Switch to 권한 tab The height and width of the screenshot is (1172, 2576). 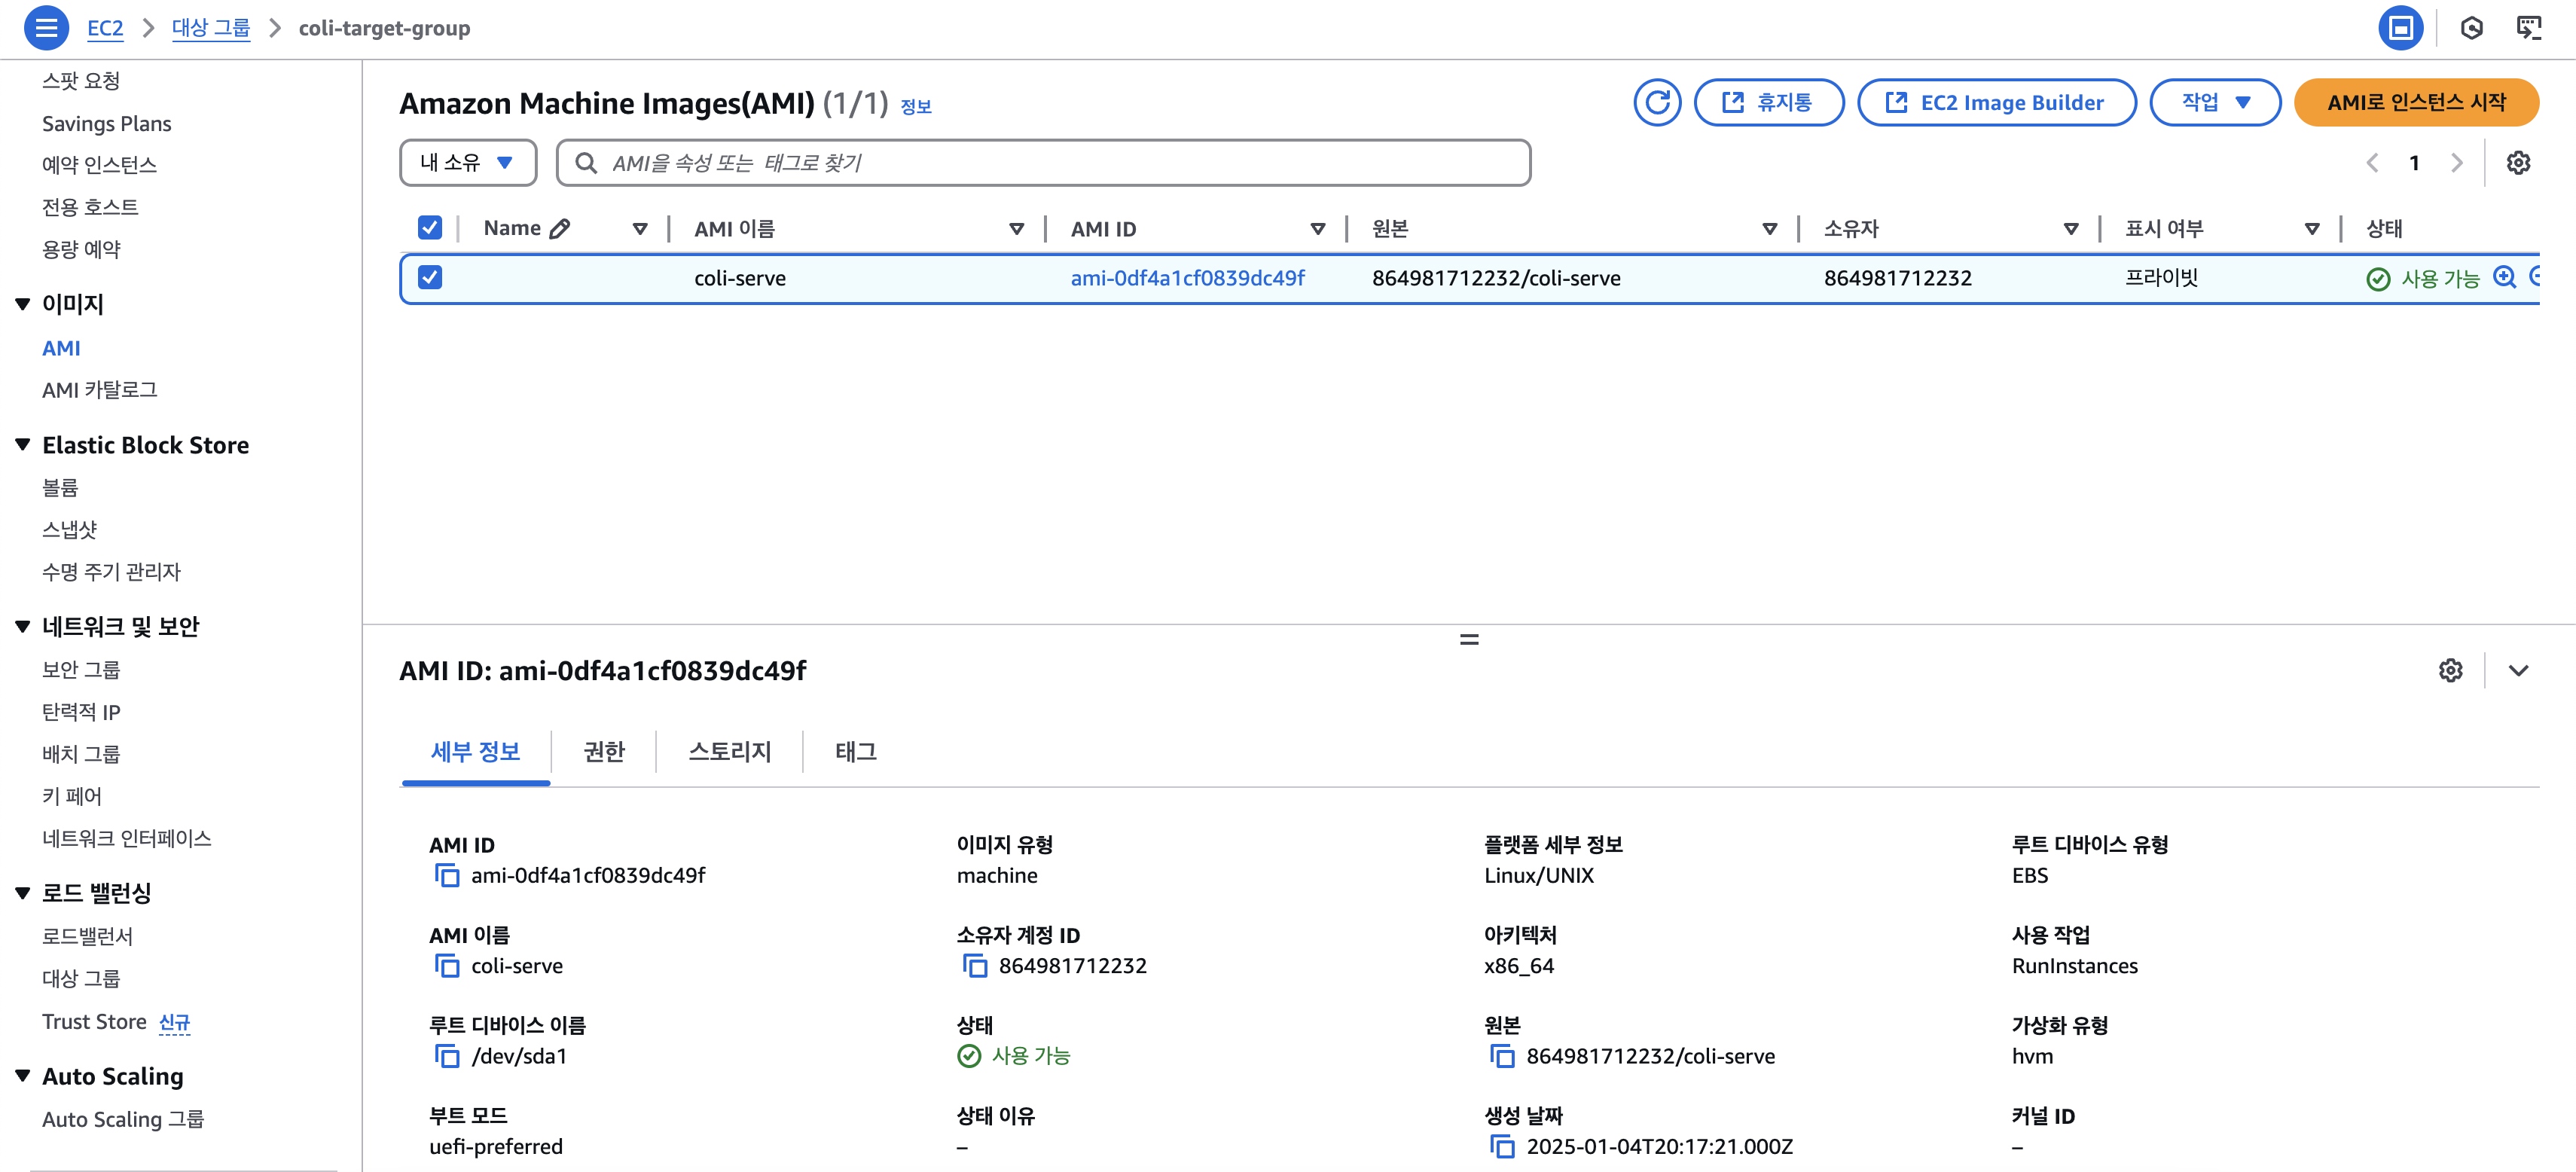[x=604, y=752]
